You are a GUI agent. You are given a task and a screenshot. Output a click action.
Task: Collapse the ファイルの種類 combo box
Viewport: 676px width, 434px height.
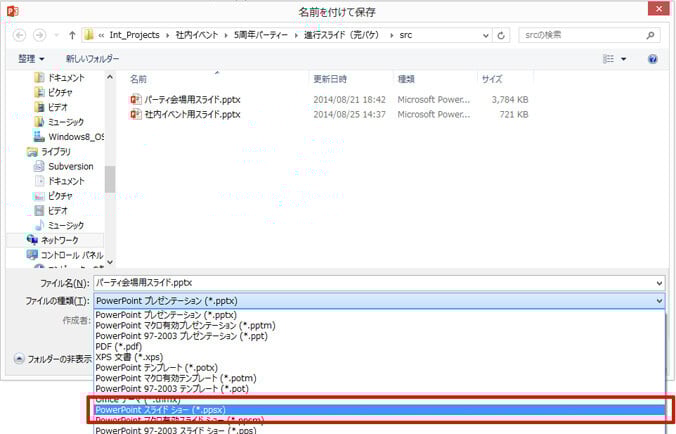[x=659, y=301]
